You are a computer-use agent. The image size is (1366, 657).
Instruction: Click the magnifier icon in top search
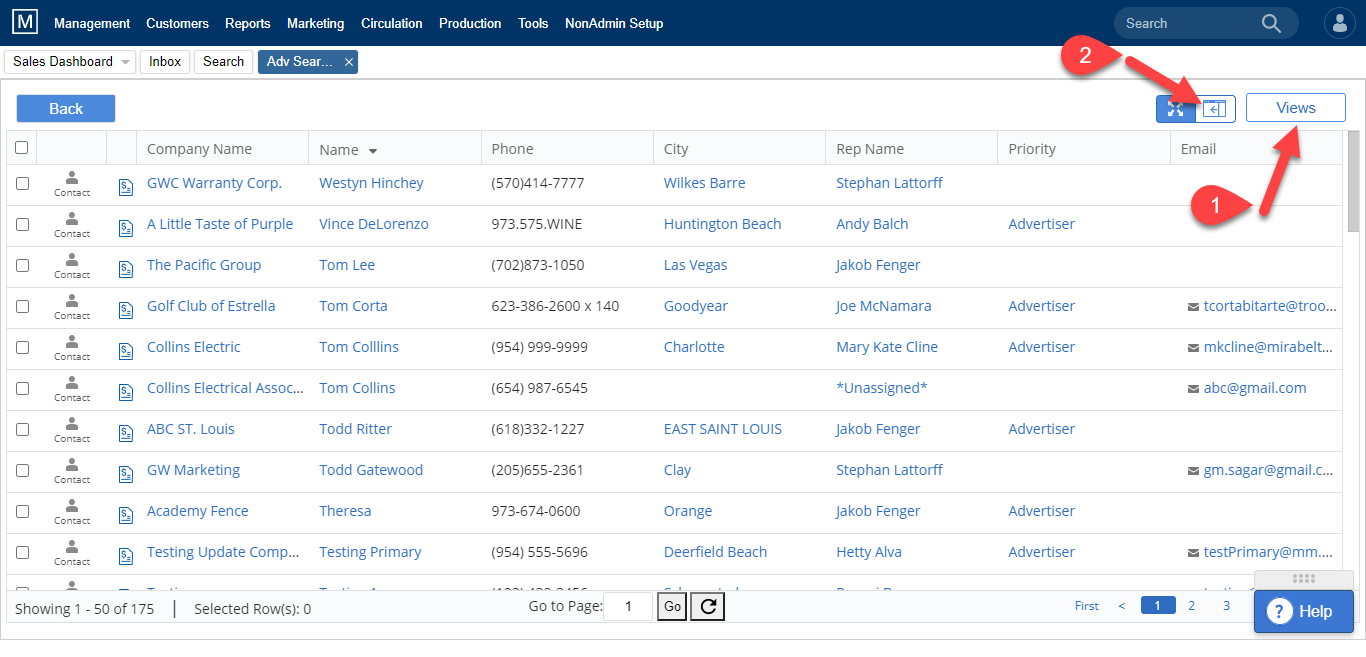click(1271, 23)
